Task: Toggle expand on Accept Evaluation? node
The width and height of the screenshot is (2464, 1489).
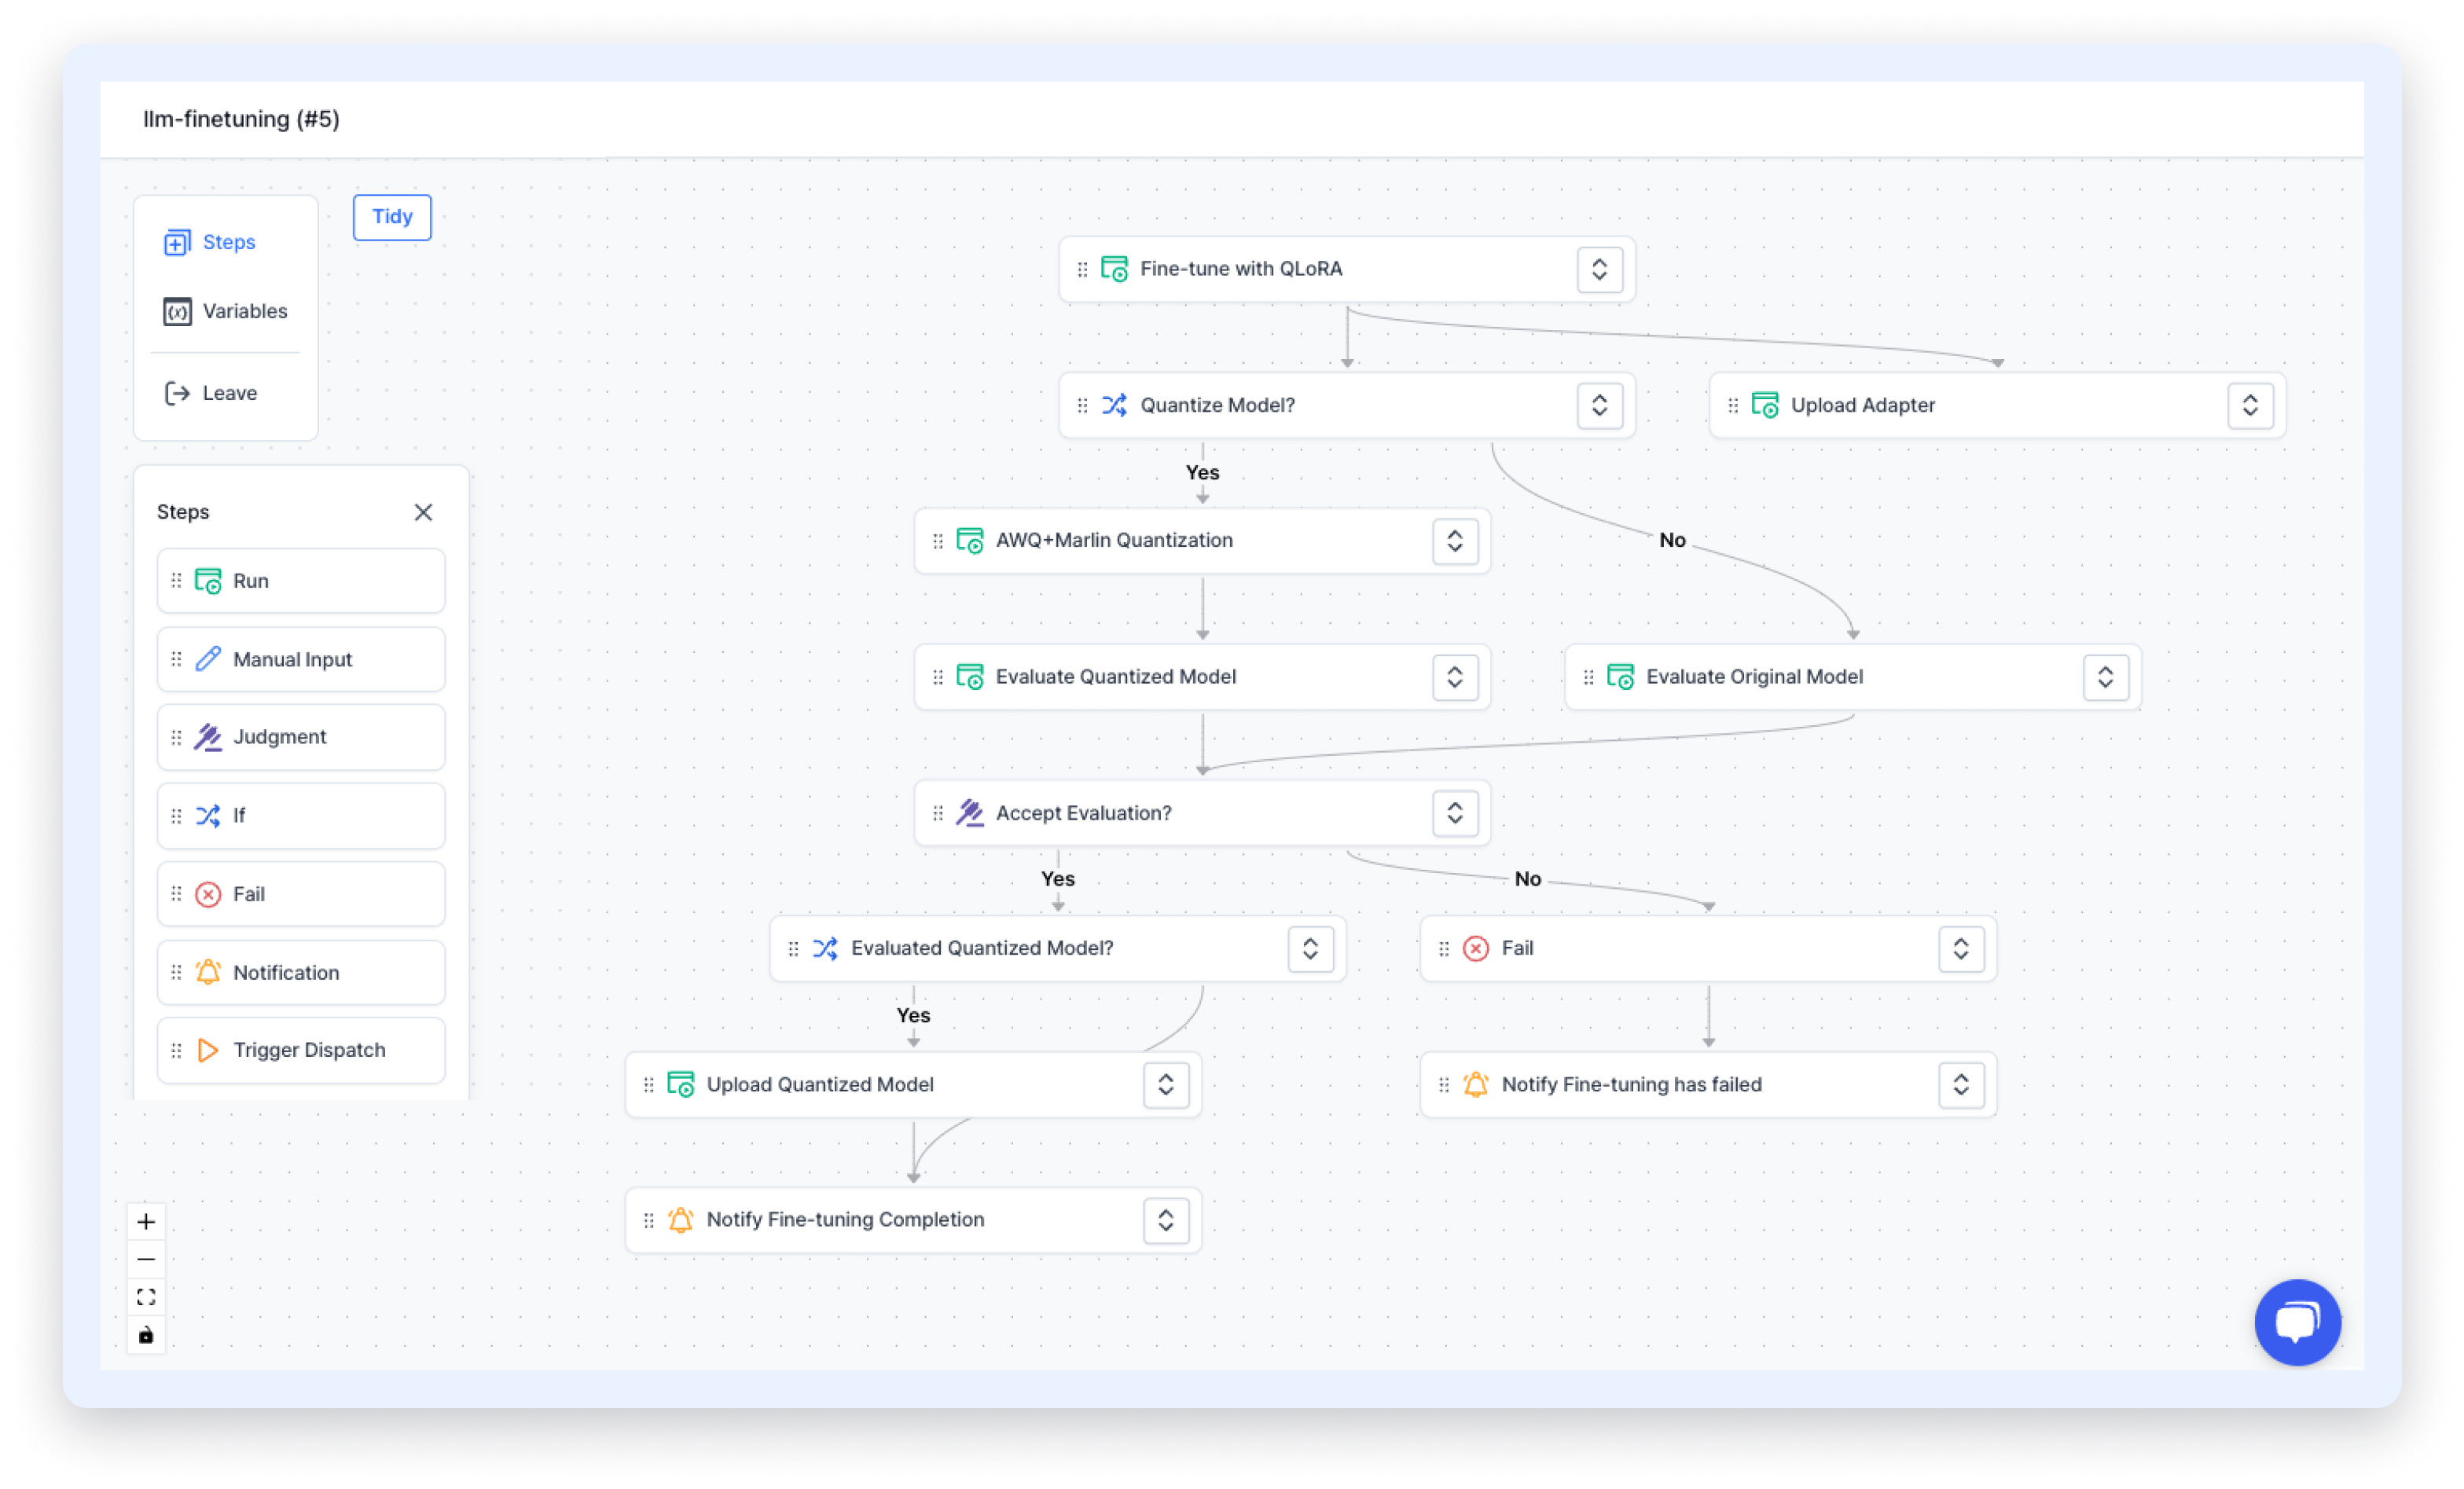Action: (1454, 813)
